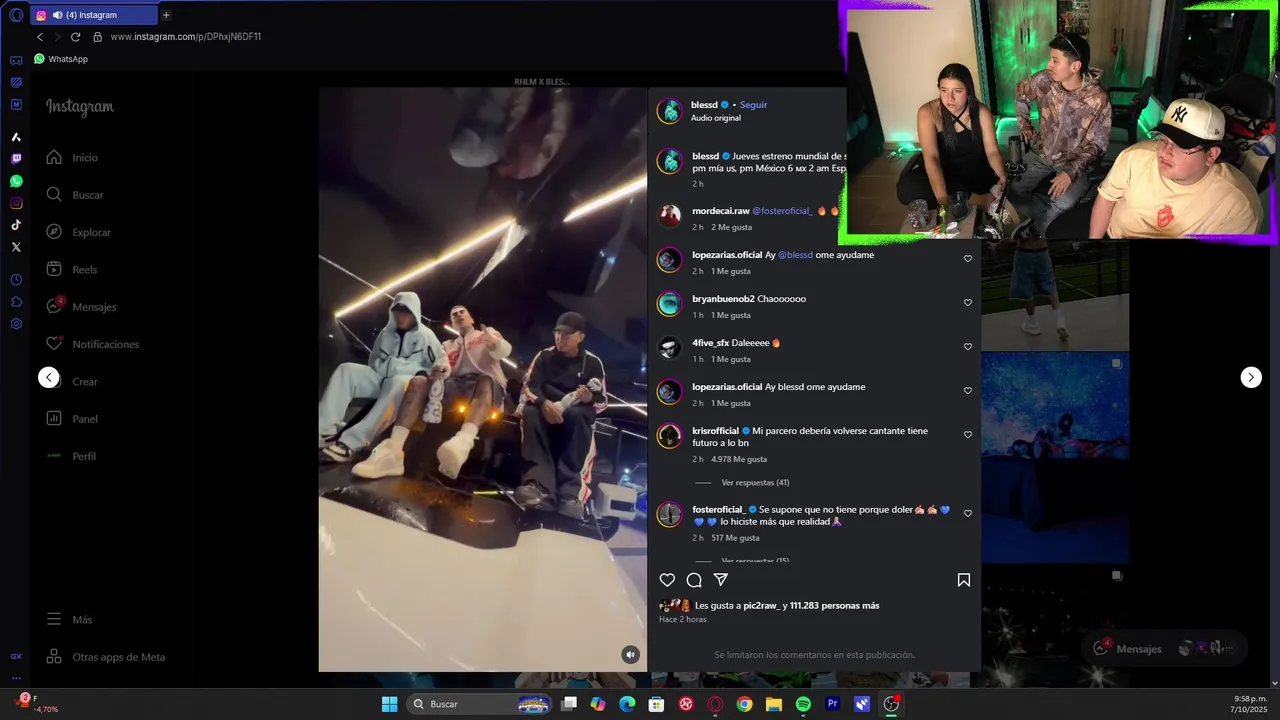Like the post with heart icon
Image resolution: width=1280 pixels, height=720 pixels.
667,580
